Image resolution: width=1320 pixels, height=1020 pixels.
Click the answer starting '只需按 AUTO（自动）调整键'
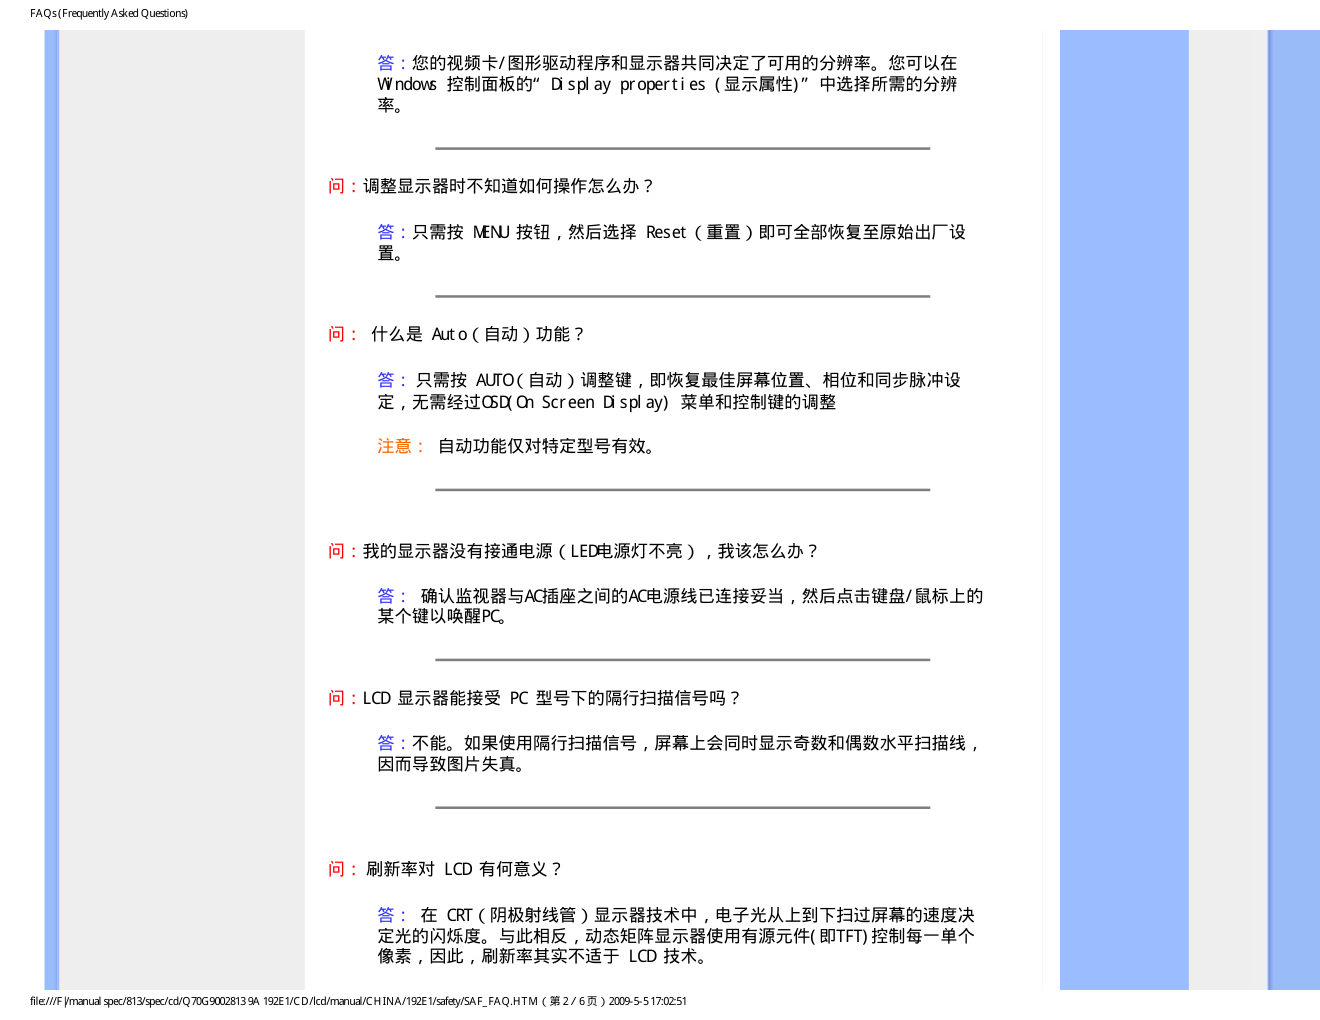coord(669,391)
